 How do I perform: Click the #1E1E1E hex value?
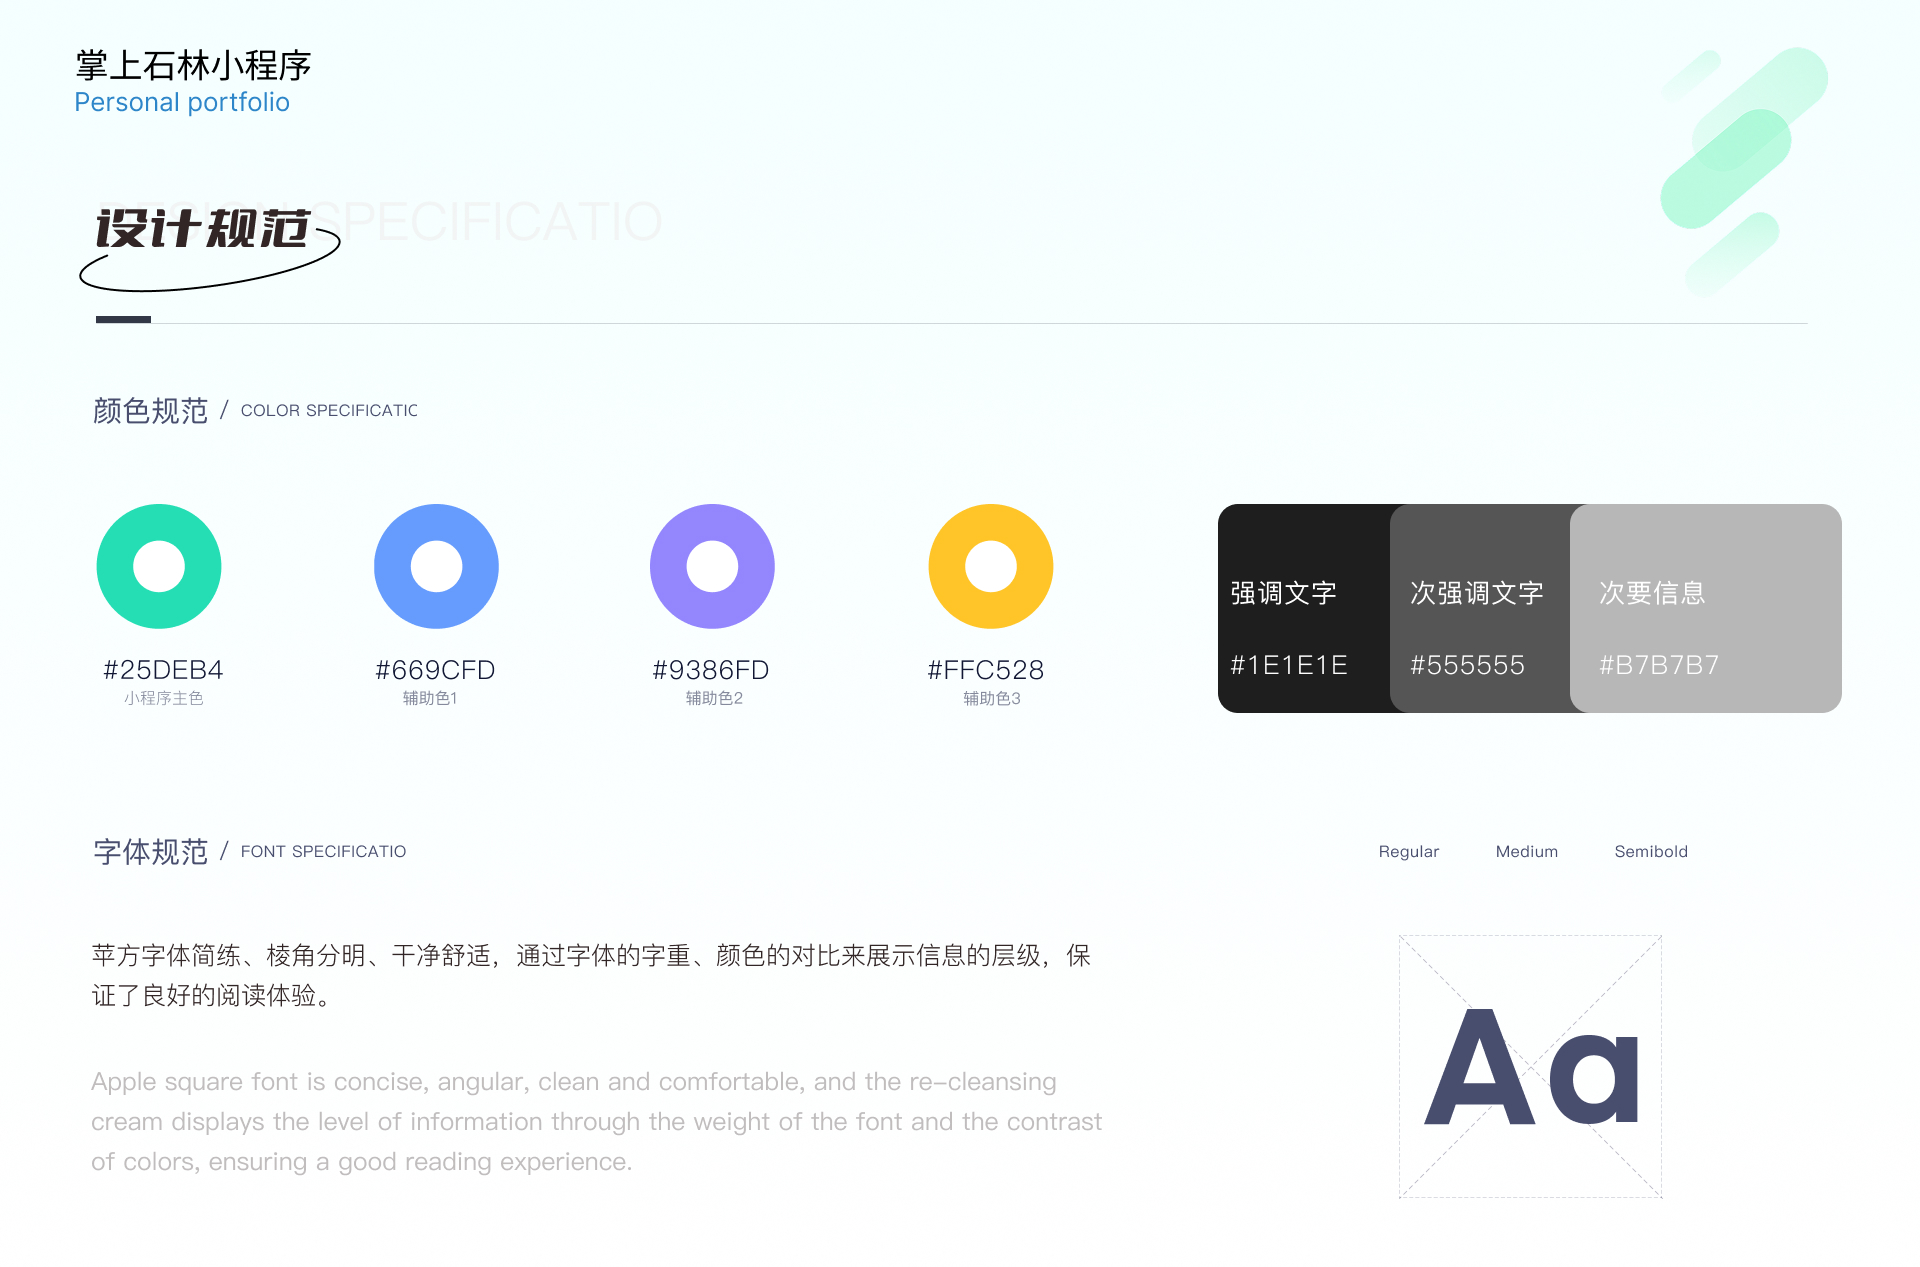(x=1289, y=665)
